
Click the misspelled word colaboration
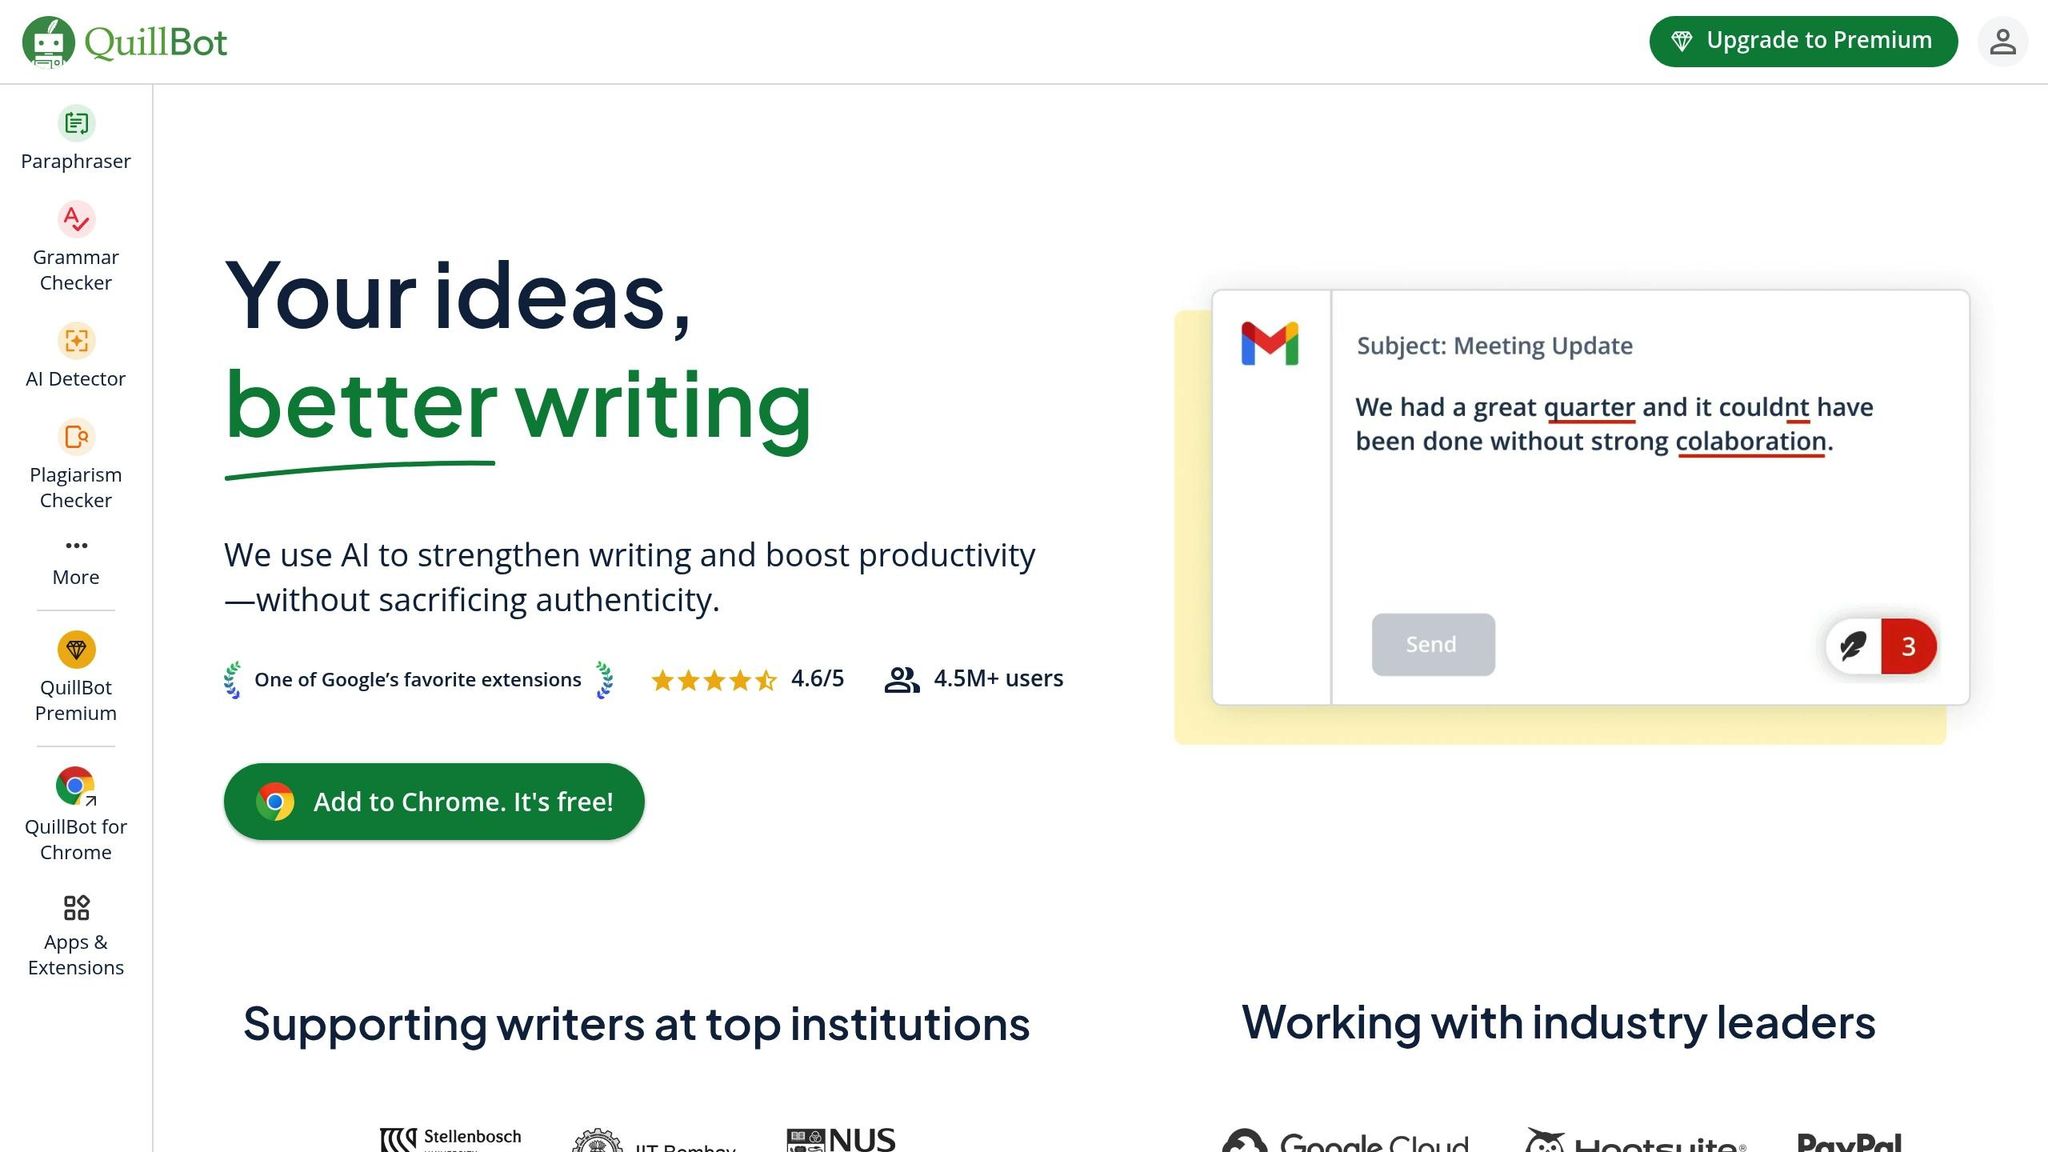click(1751, 442)
